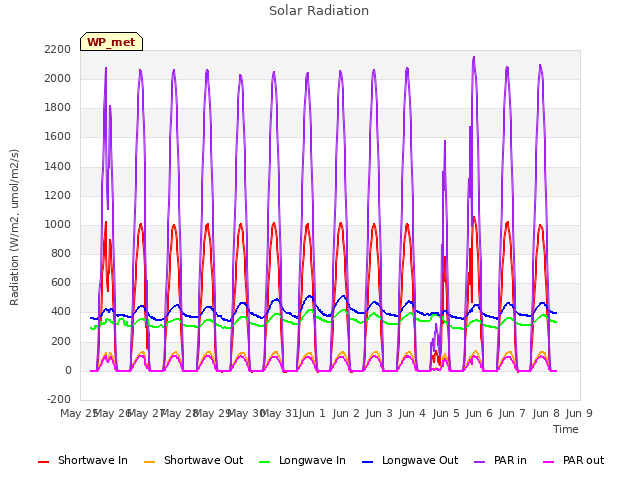Select the 'Longwave In' legend label
The image size is (640, 480).
[x=312, y=460]
